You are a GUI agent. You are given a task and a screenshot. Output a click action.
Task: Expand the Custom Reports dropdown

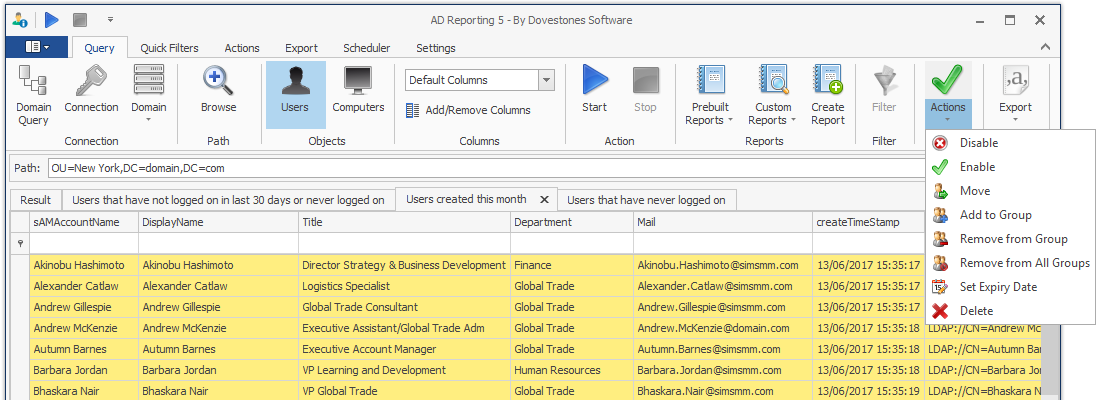tap(773, 94)
